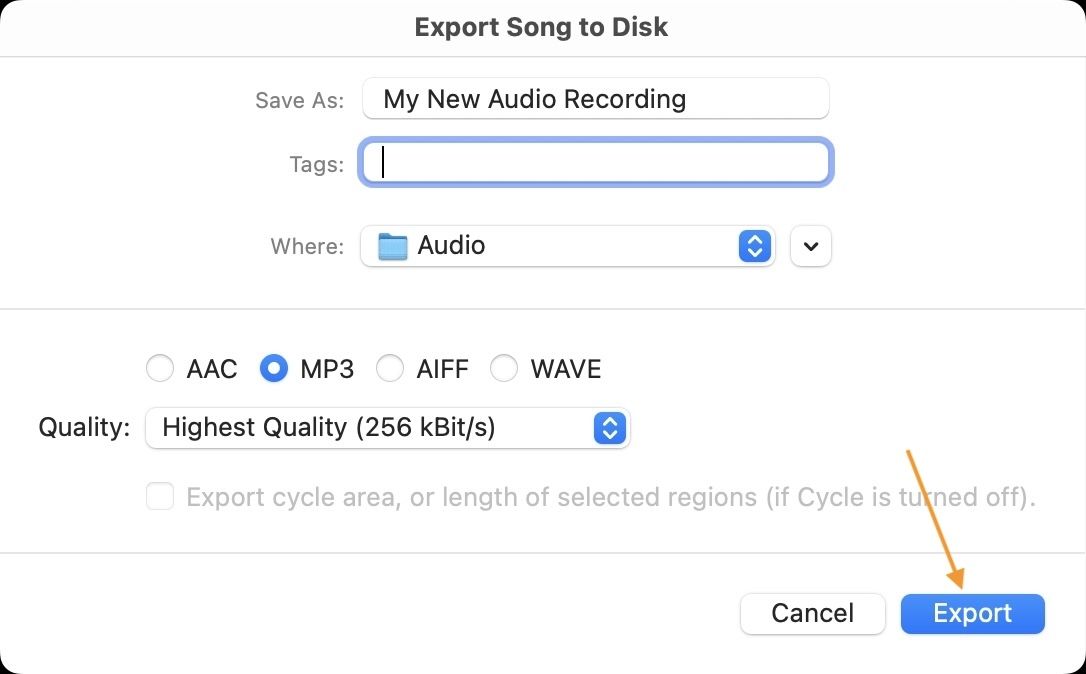Enable the Export cycle area checkbox
The image size is (1086, 674).
click(x=160, y=497)
